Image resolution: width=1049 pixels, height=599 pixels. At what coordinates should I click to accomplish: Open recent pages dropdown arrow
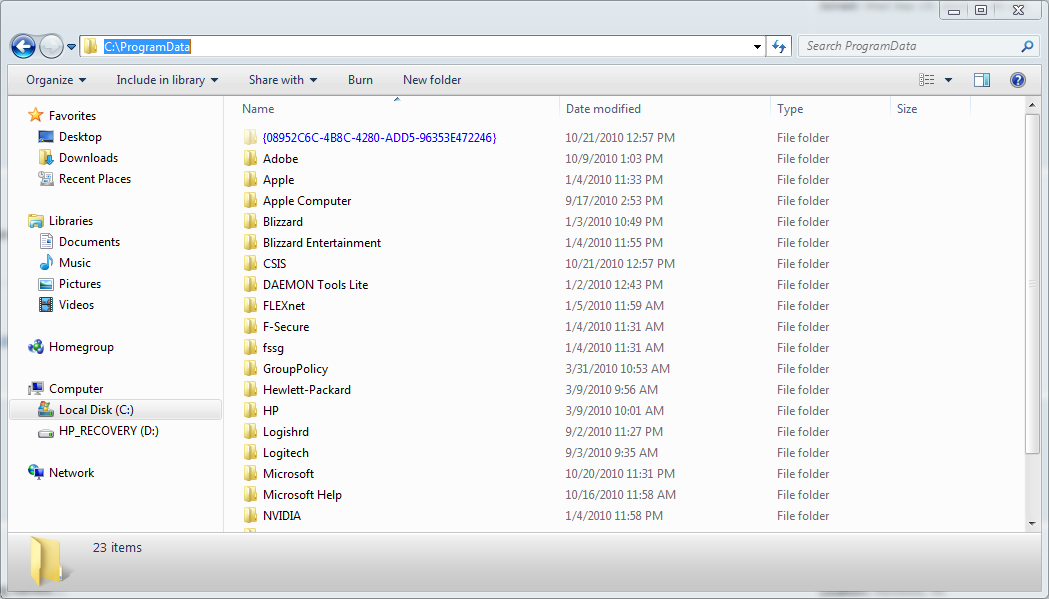[x=72, y=47]
